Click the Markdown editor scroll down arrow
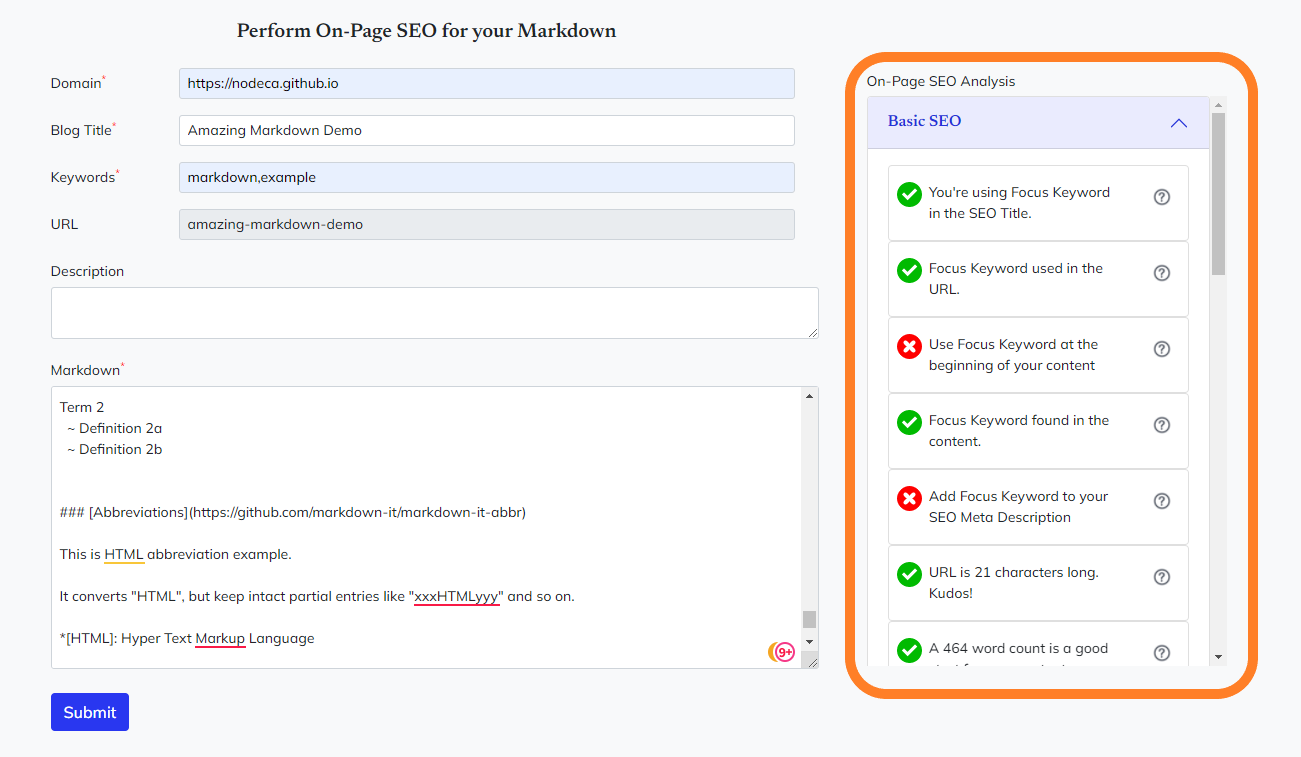 [809, 641]
